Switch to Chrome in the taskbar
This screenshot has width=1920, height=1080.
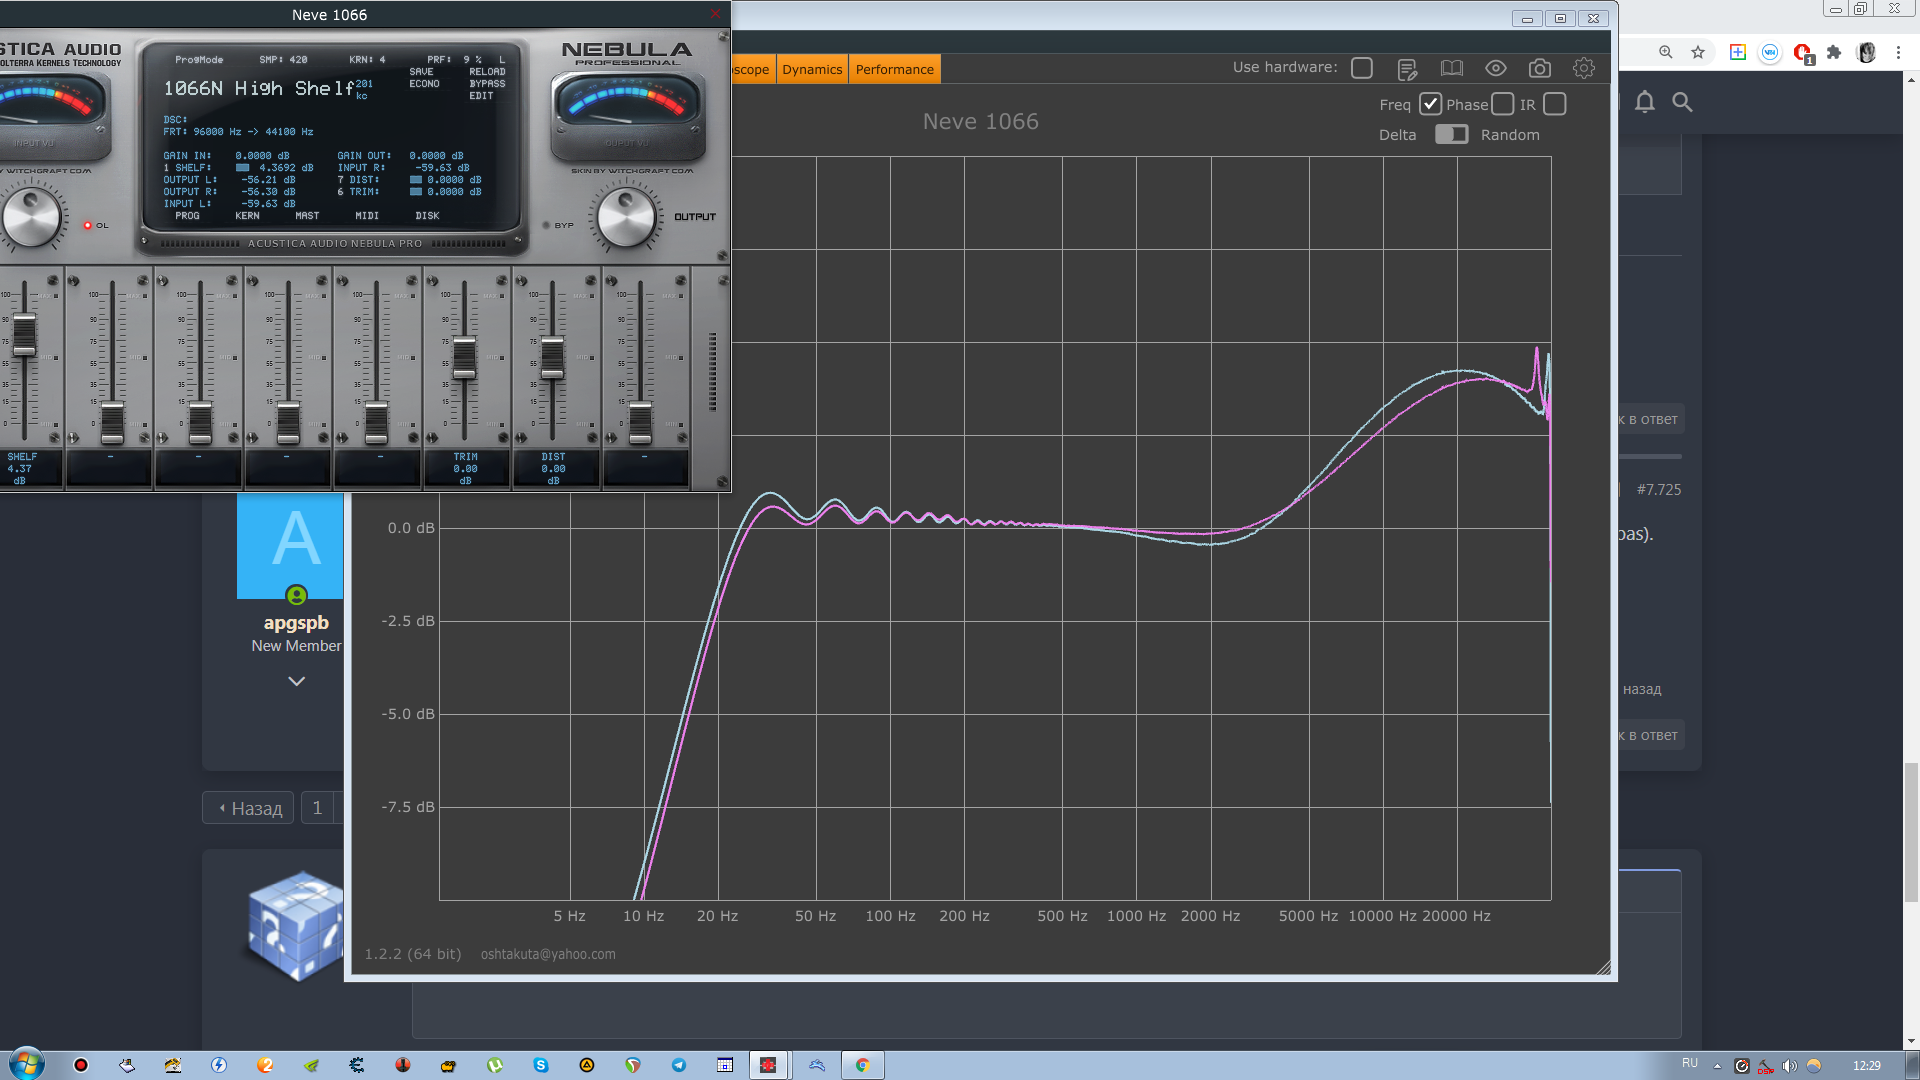coord(862,1065)
